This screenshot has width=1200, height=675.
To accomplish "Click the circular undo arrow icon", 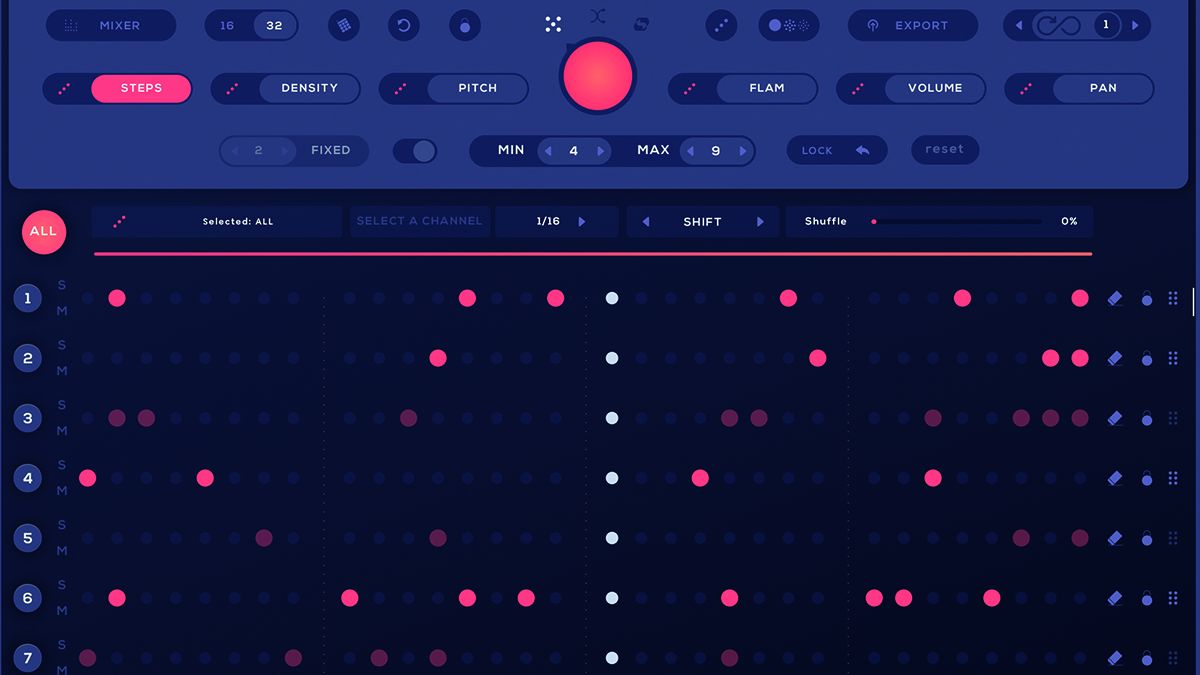I will tap(404, 25).
